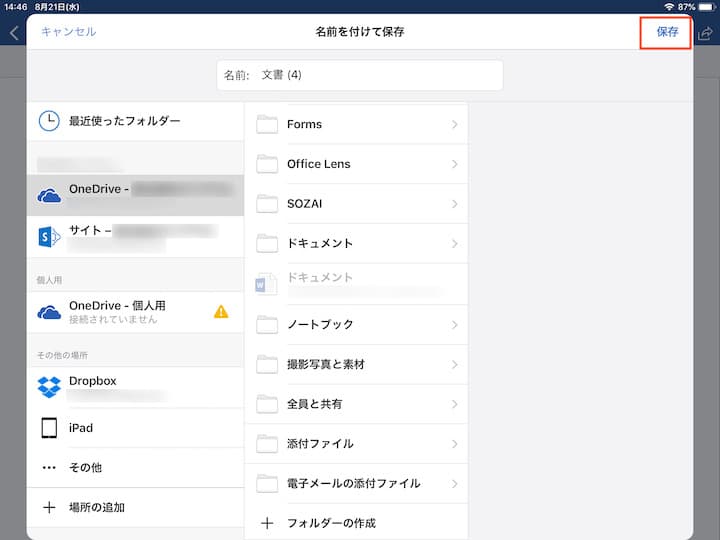
Task: Open the 添付ファイル folder icon
Action: coord(267,444)
